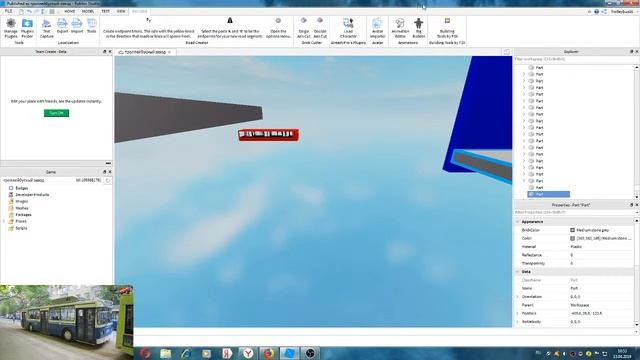640x360 pixels.
Task: Click the BrickColor swatch
Action: coord(572,230)
